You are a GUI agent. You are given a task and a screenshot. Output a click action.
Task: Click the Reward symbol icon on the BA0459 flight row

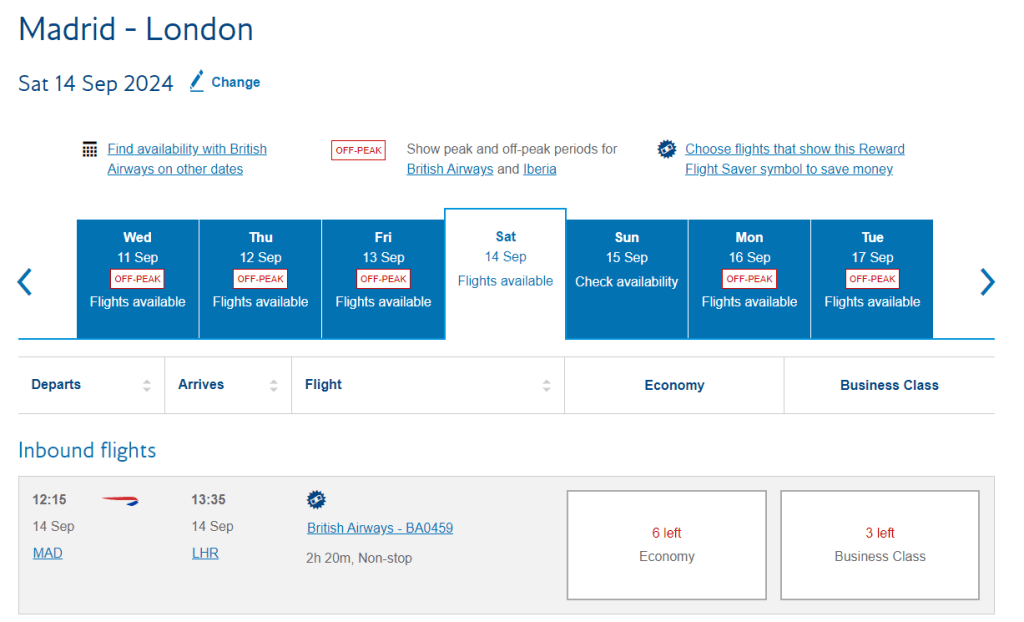(x=316, y=499)
